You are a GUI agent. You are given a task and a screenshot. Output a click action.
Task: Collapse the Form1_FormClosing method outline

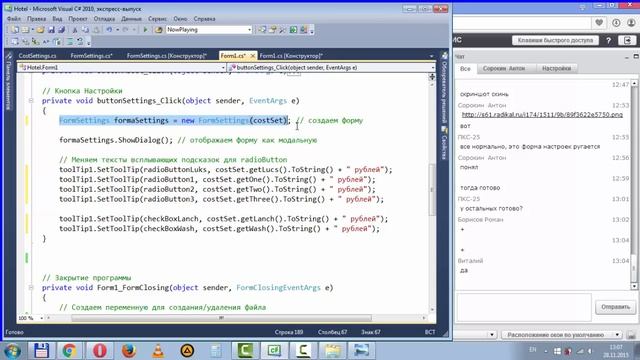31,287
